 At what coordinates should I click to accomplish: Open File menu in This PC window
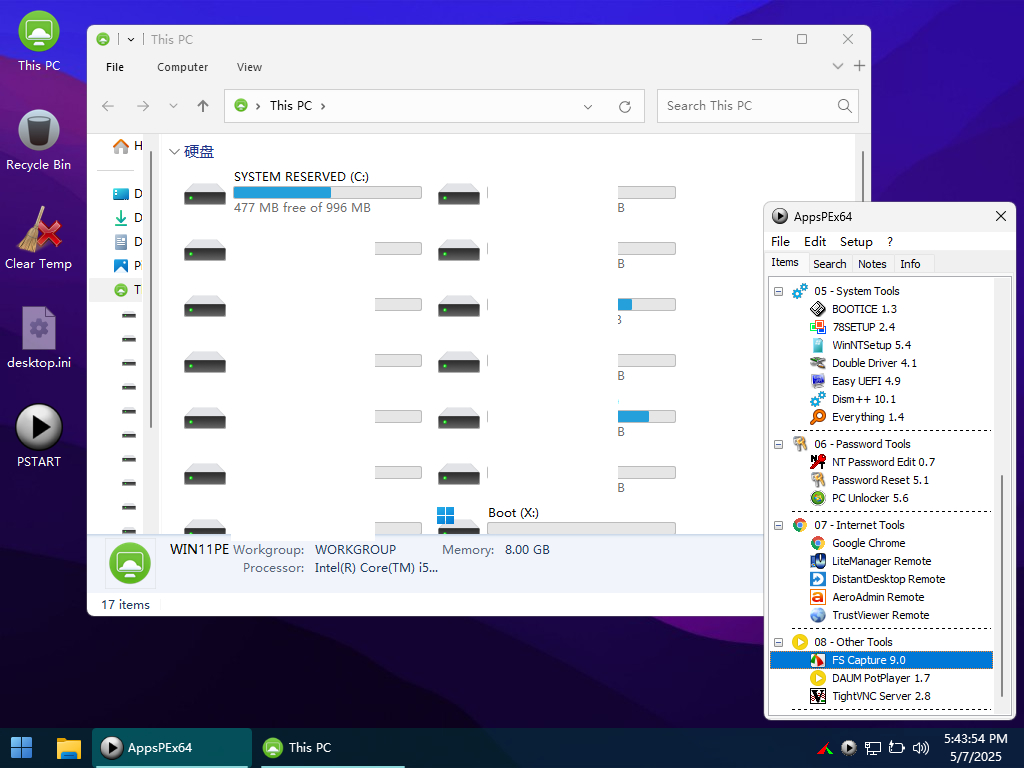[x=115, y=67]
